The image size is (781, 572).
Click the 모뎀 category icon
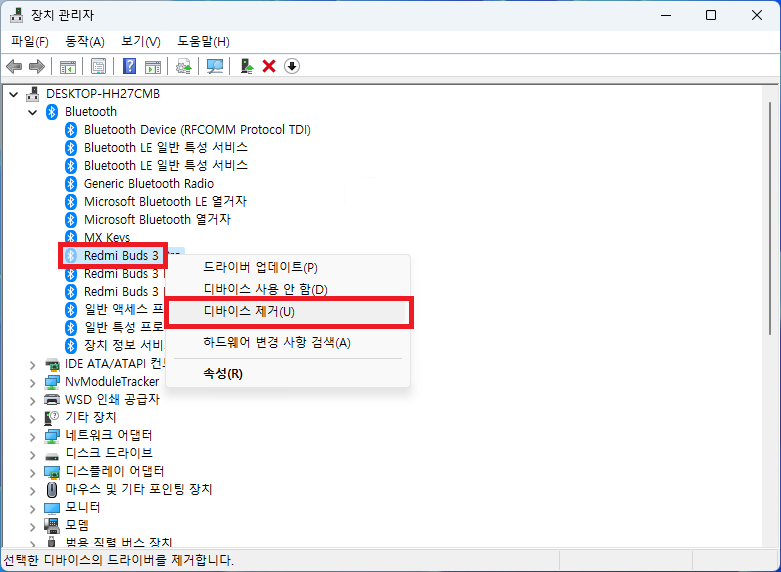pos(52,526)
